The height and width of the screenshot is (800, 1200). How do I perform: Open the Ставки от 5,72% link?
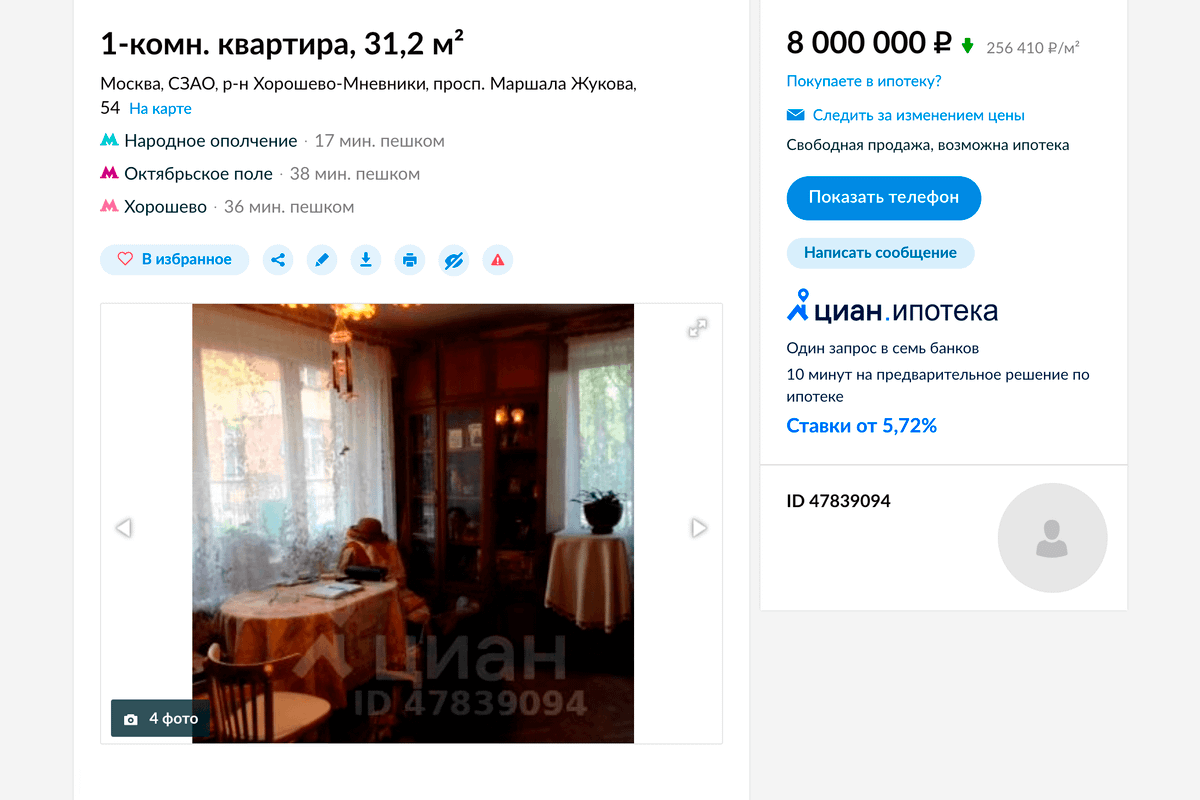coord(862,426)
